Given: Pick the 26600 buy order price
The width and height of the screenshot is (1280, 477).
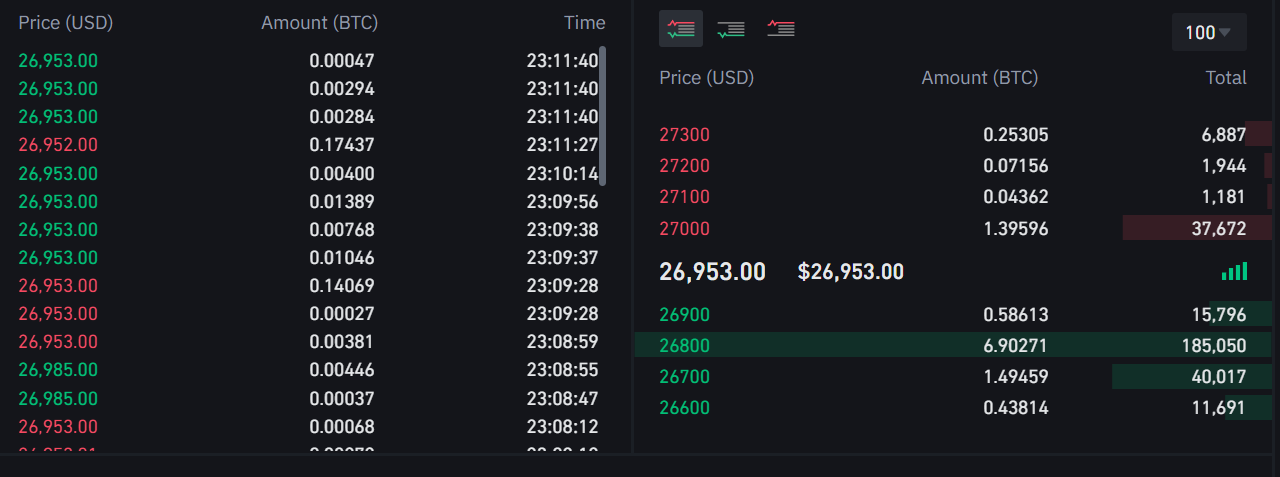Looking at the screenshot, I should click(684, 408).
